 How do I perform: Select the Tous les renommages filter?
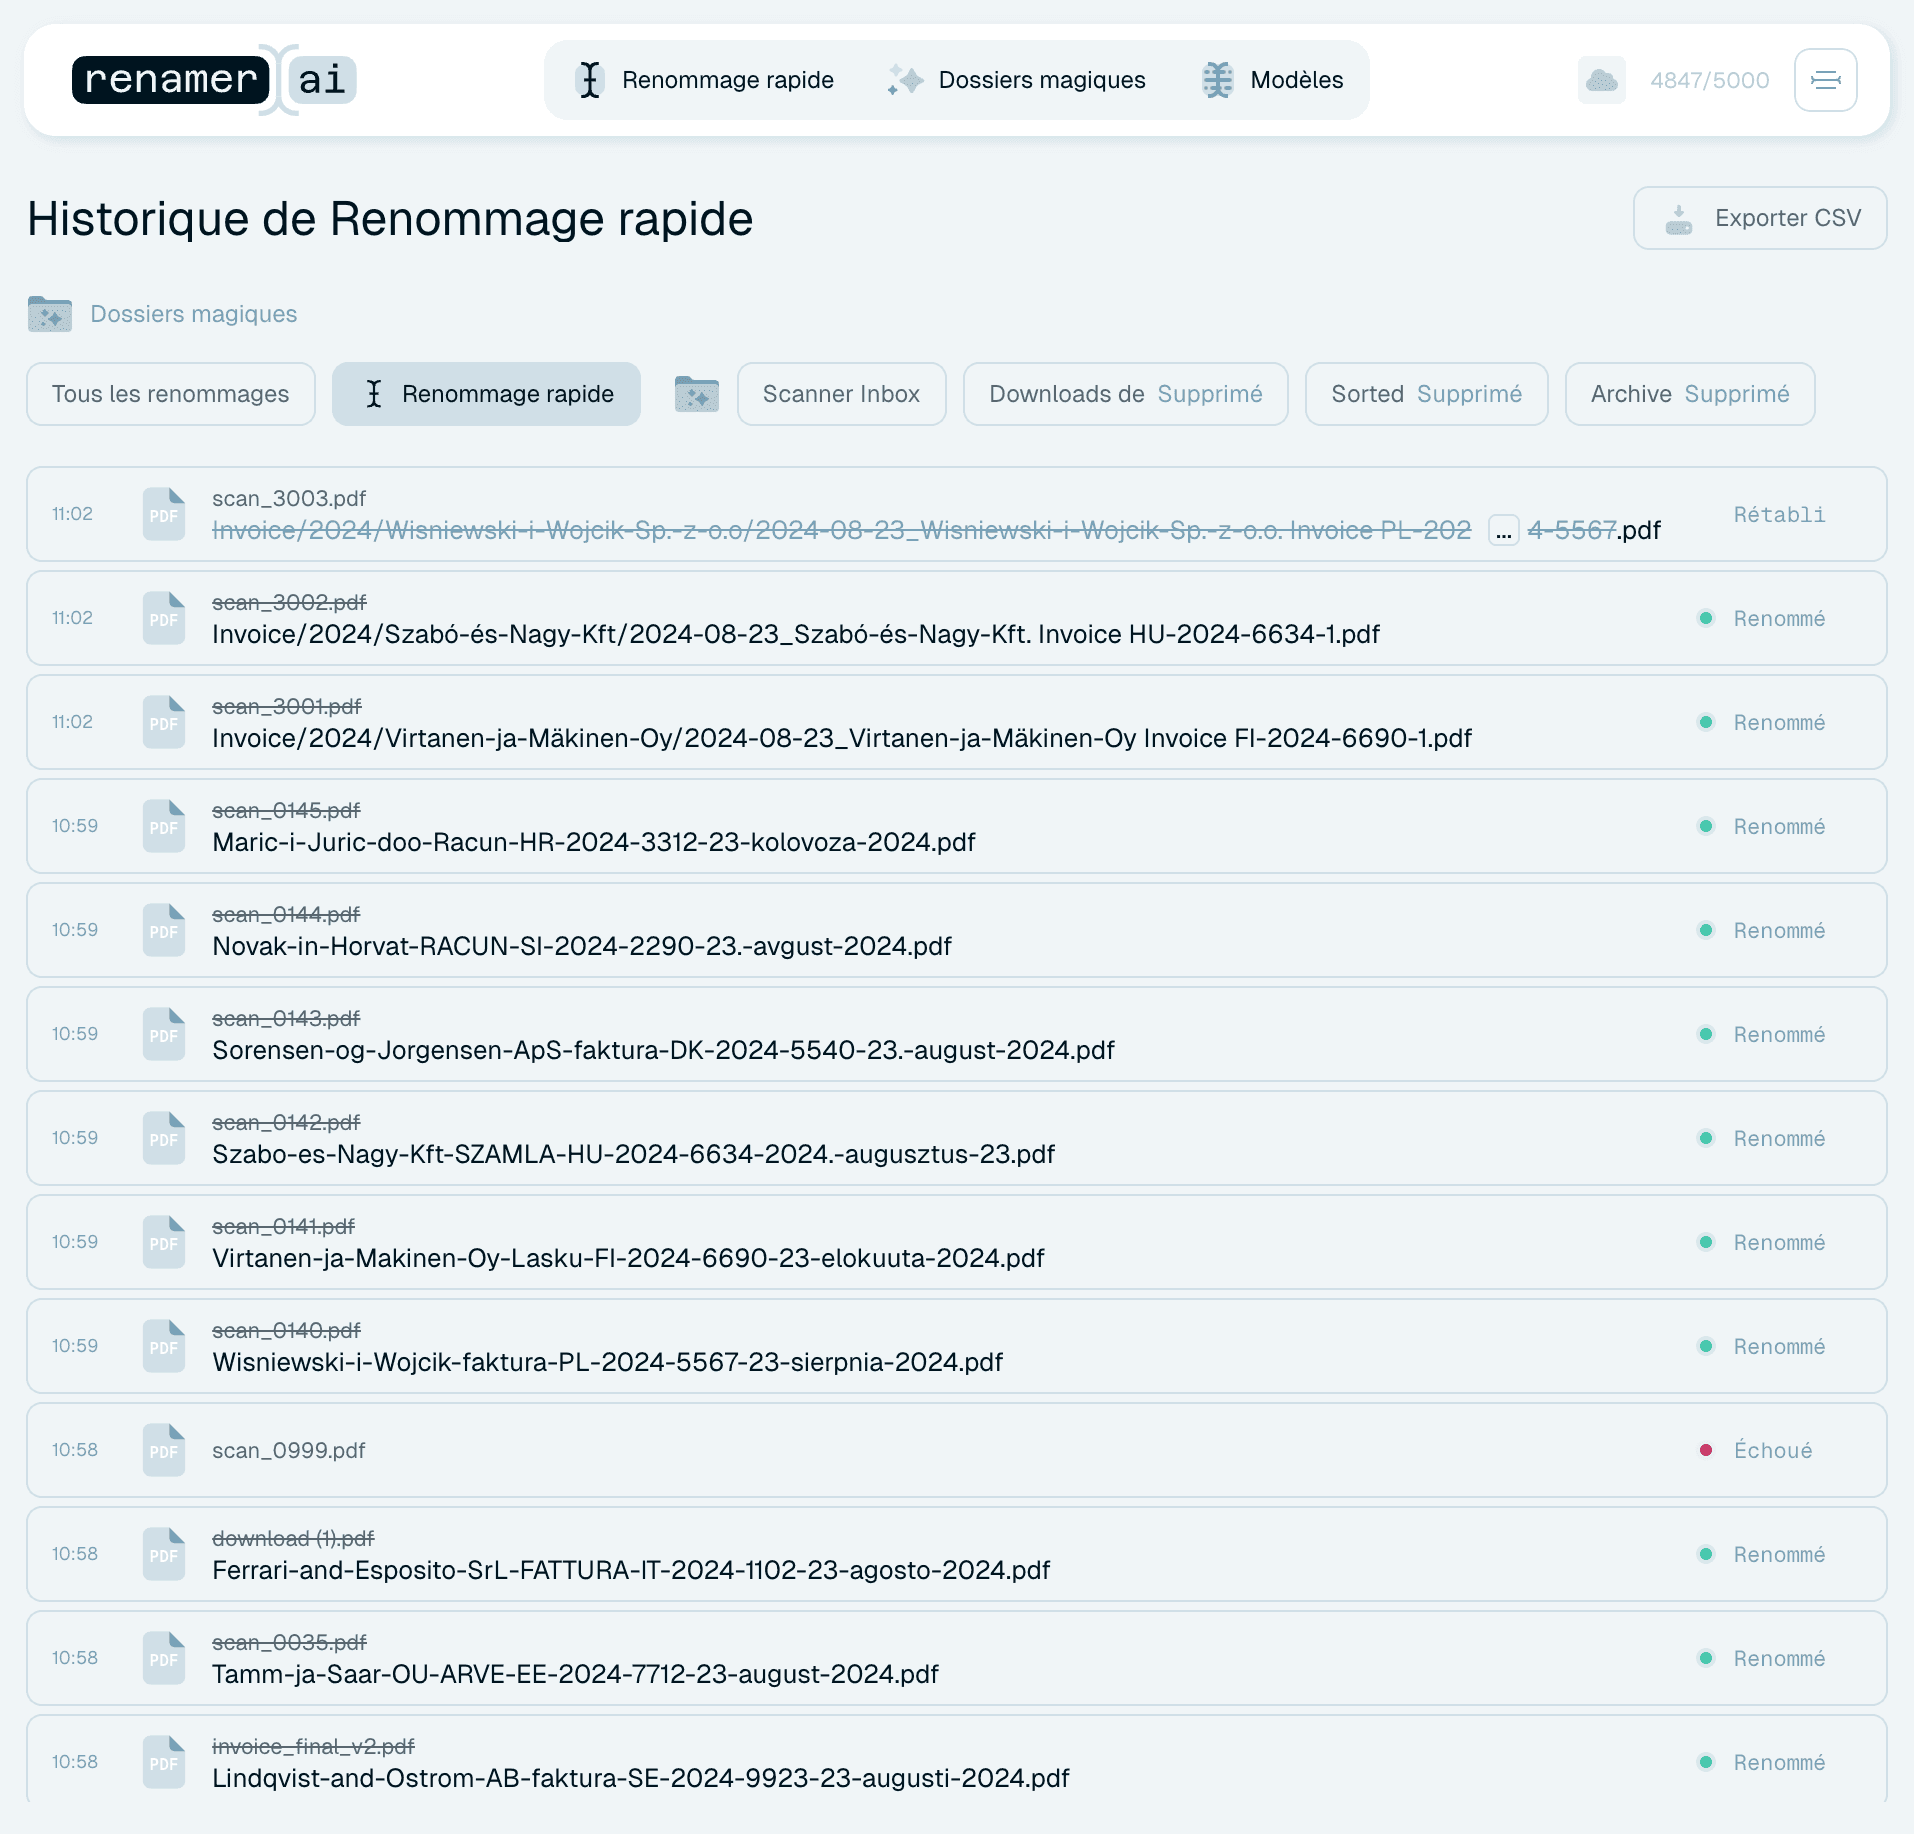(171, 394)
